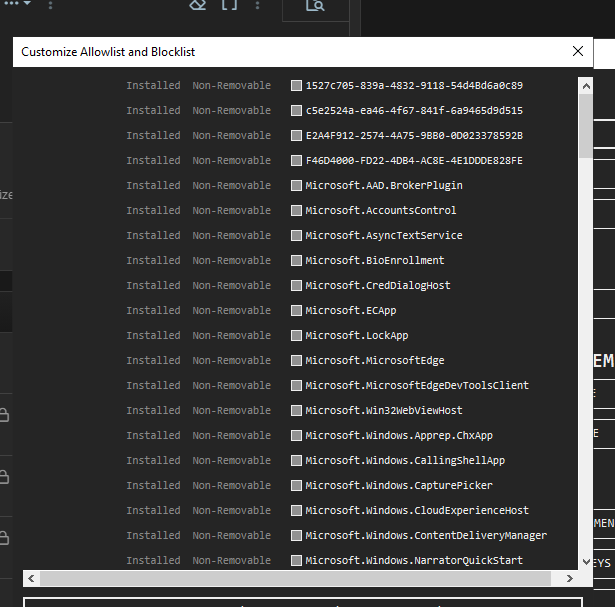Check the Microsoft.MicrosoftEdge checkbox
The width and height of the screenshot is (615, 607).
point(296,360)
